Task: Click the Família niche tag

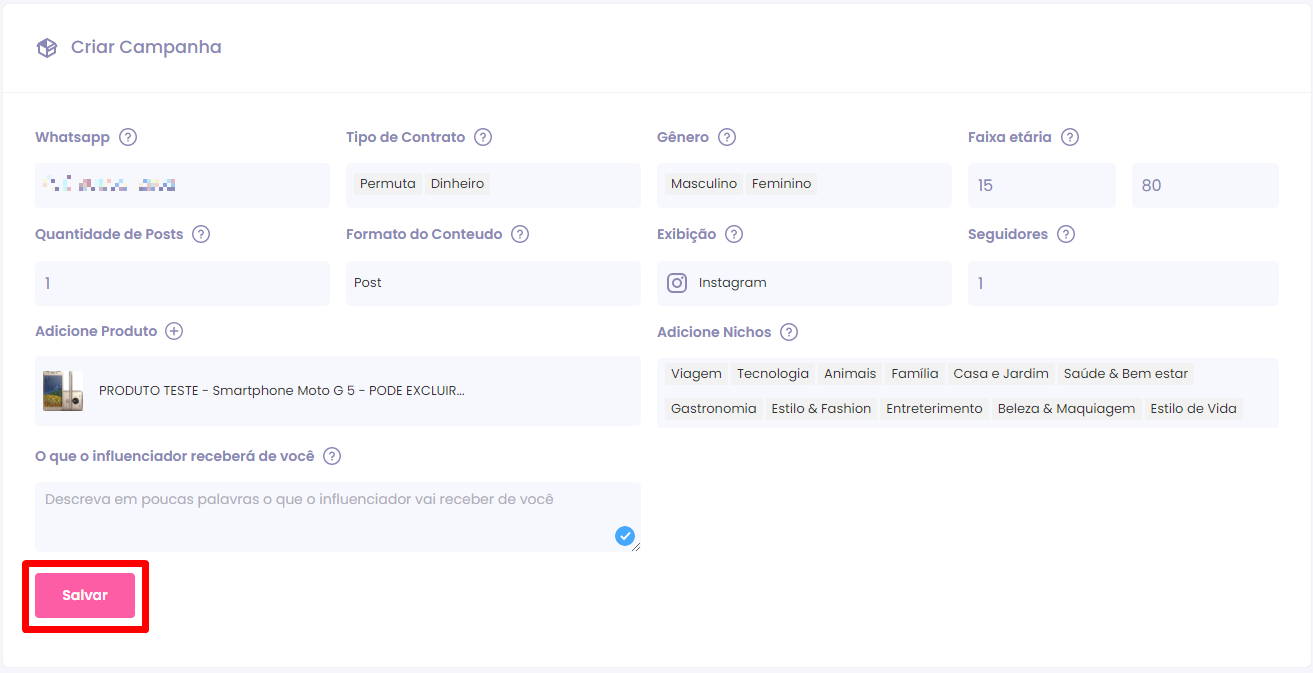Action: pos(915,374)
